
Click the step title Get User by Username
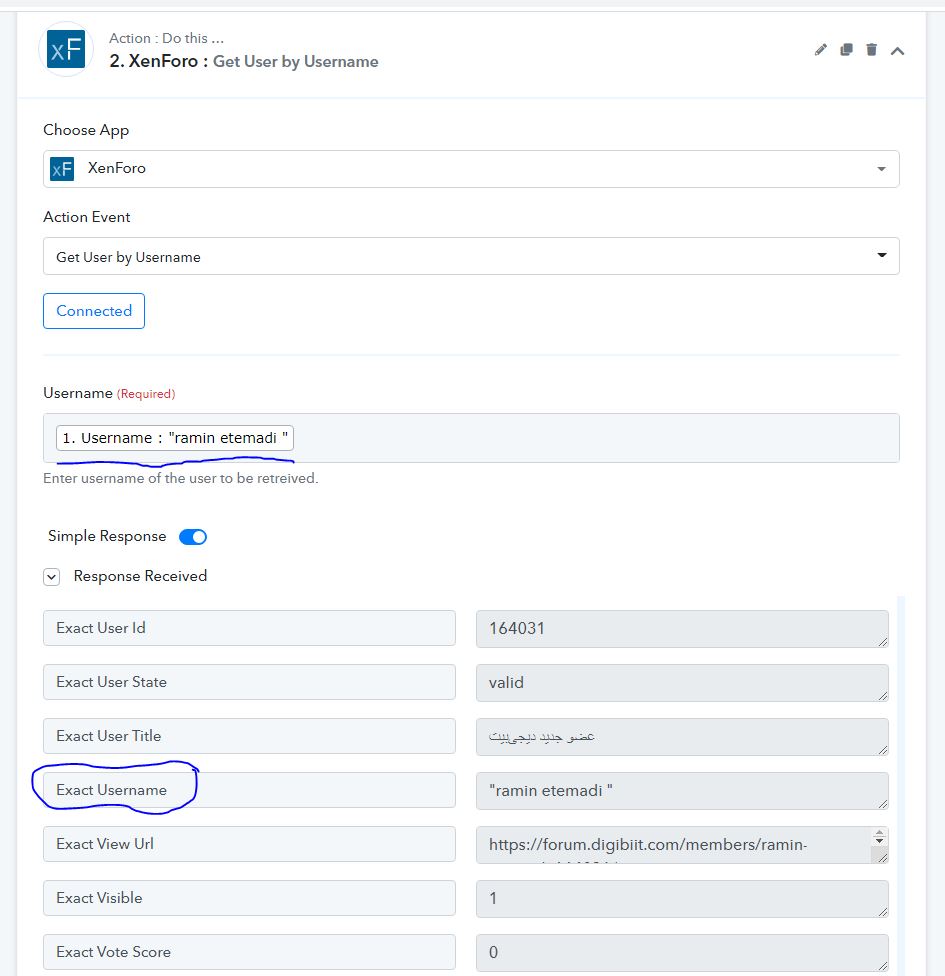point(296,62)
